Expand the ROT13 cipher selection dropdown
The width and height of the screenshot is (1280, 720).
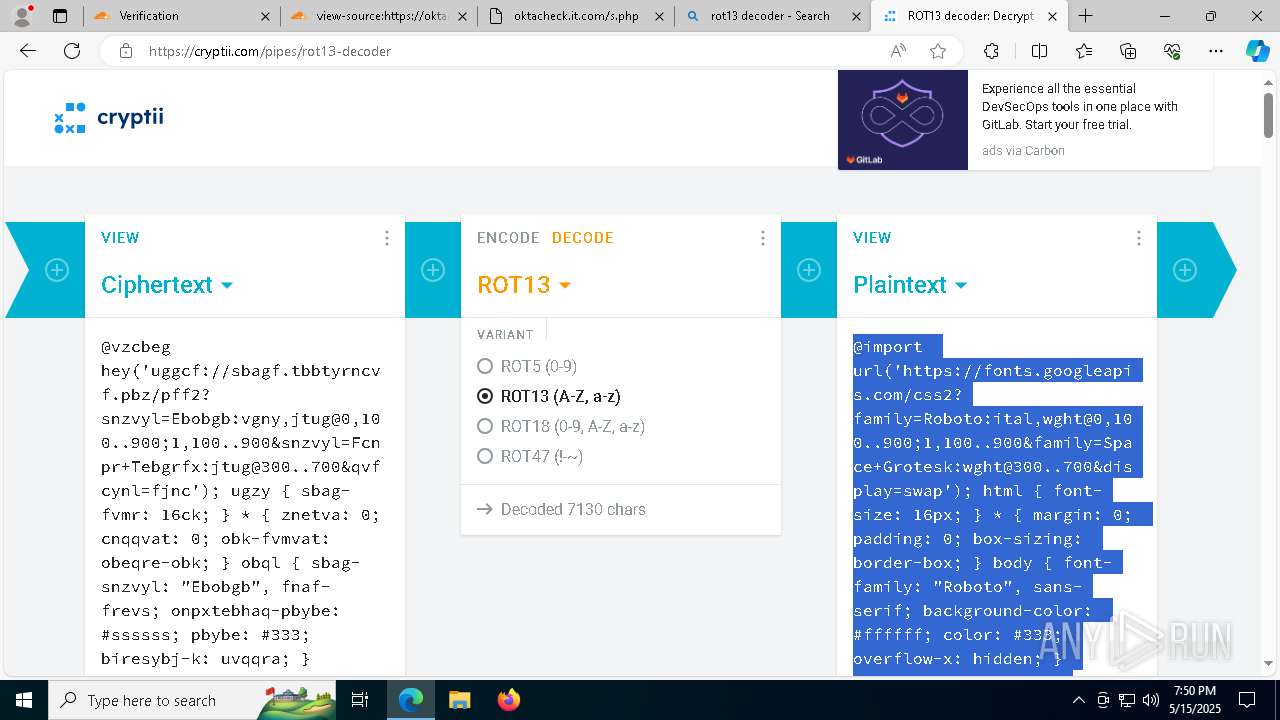[524, 285]
